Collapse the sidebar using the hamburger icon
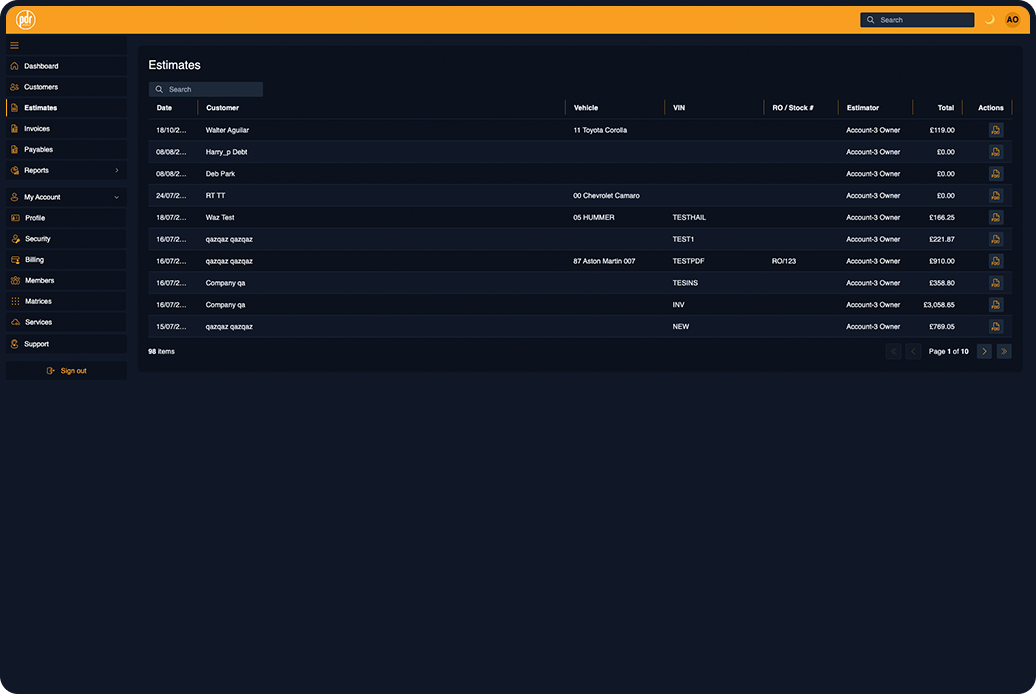This screenshot has width=1036, height=694. point(14,45)
